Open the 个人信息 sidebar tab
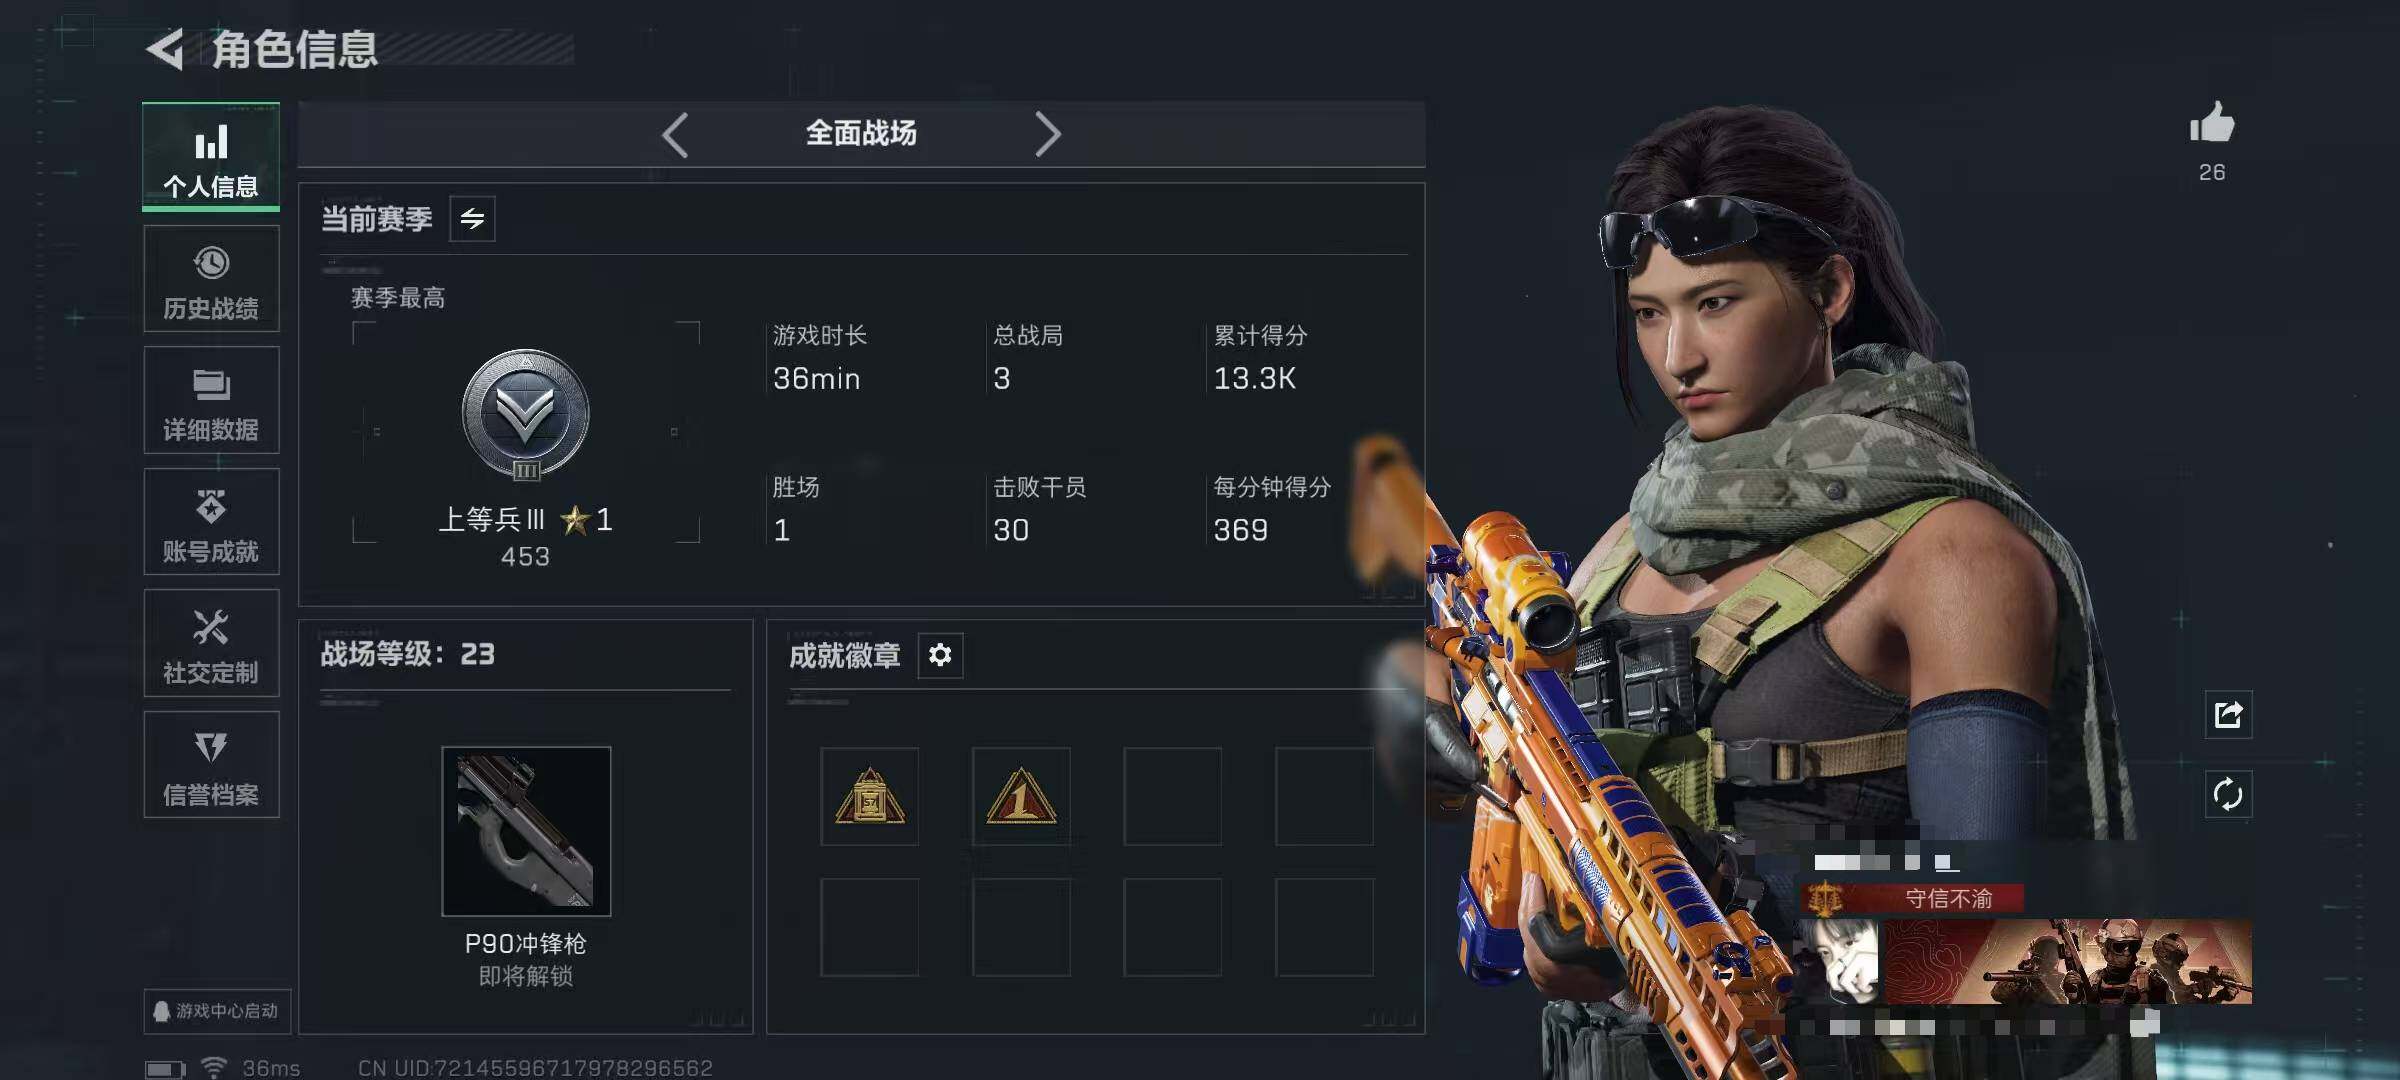 tap(211, 156)
